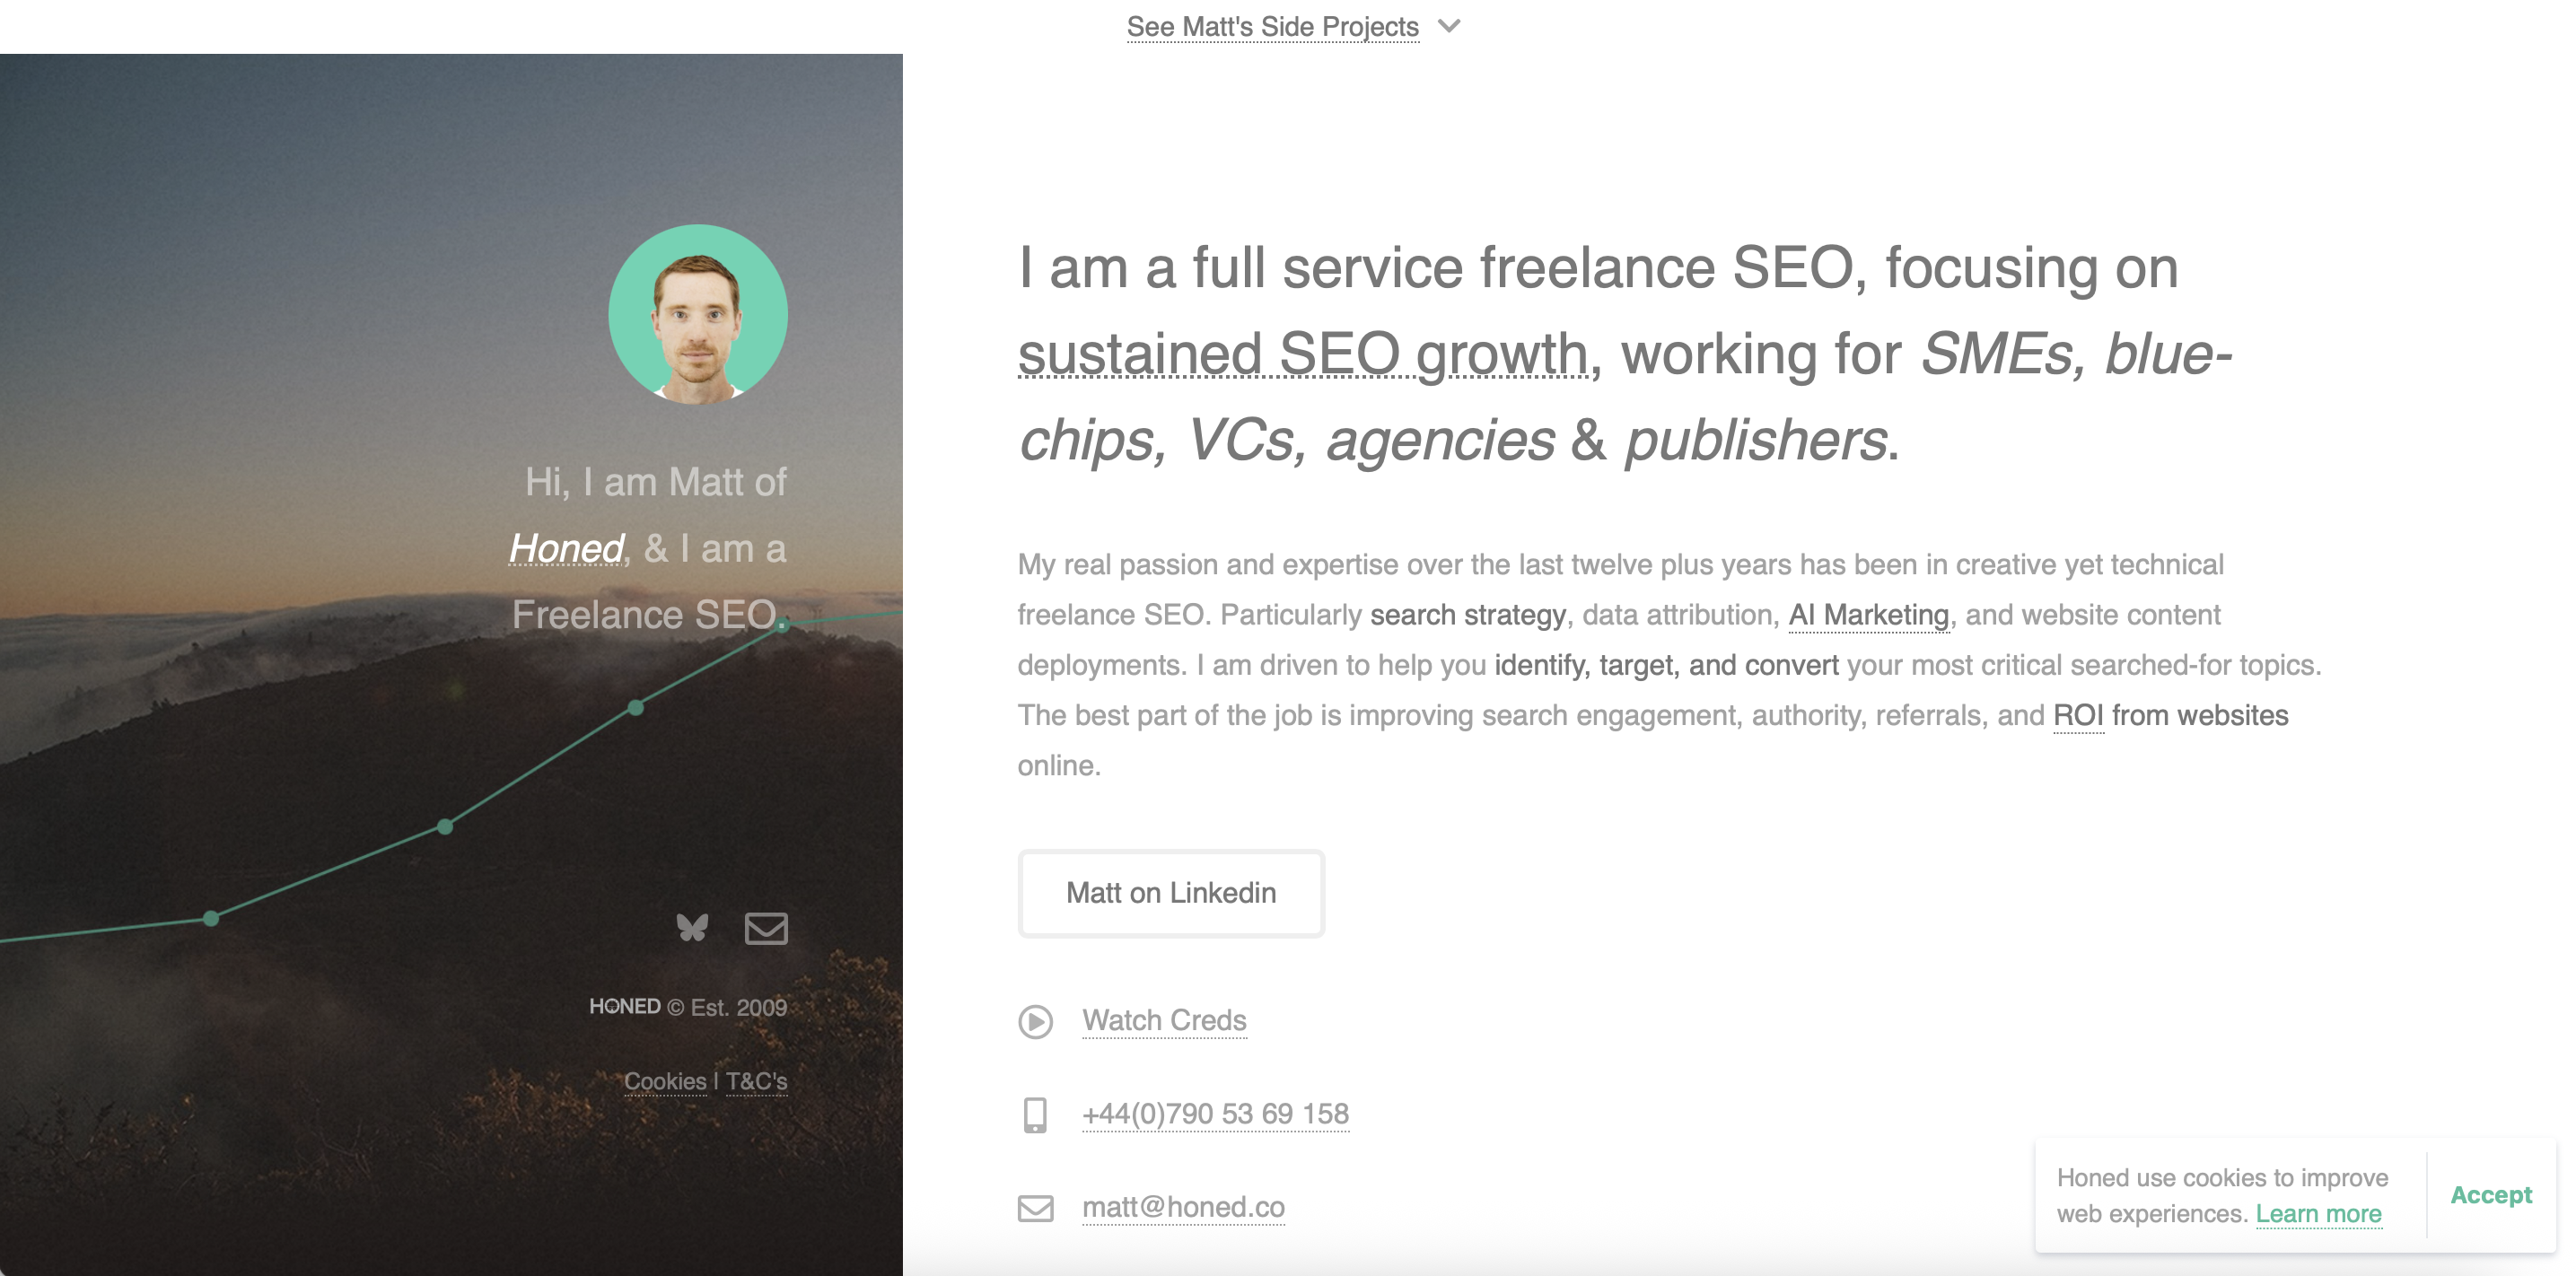Click the play icon beside Watch Creds
Image resolution: width=2576 pixels, height=1276 pixels.
[x=1035, y=1021]
